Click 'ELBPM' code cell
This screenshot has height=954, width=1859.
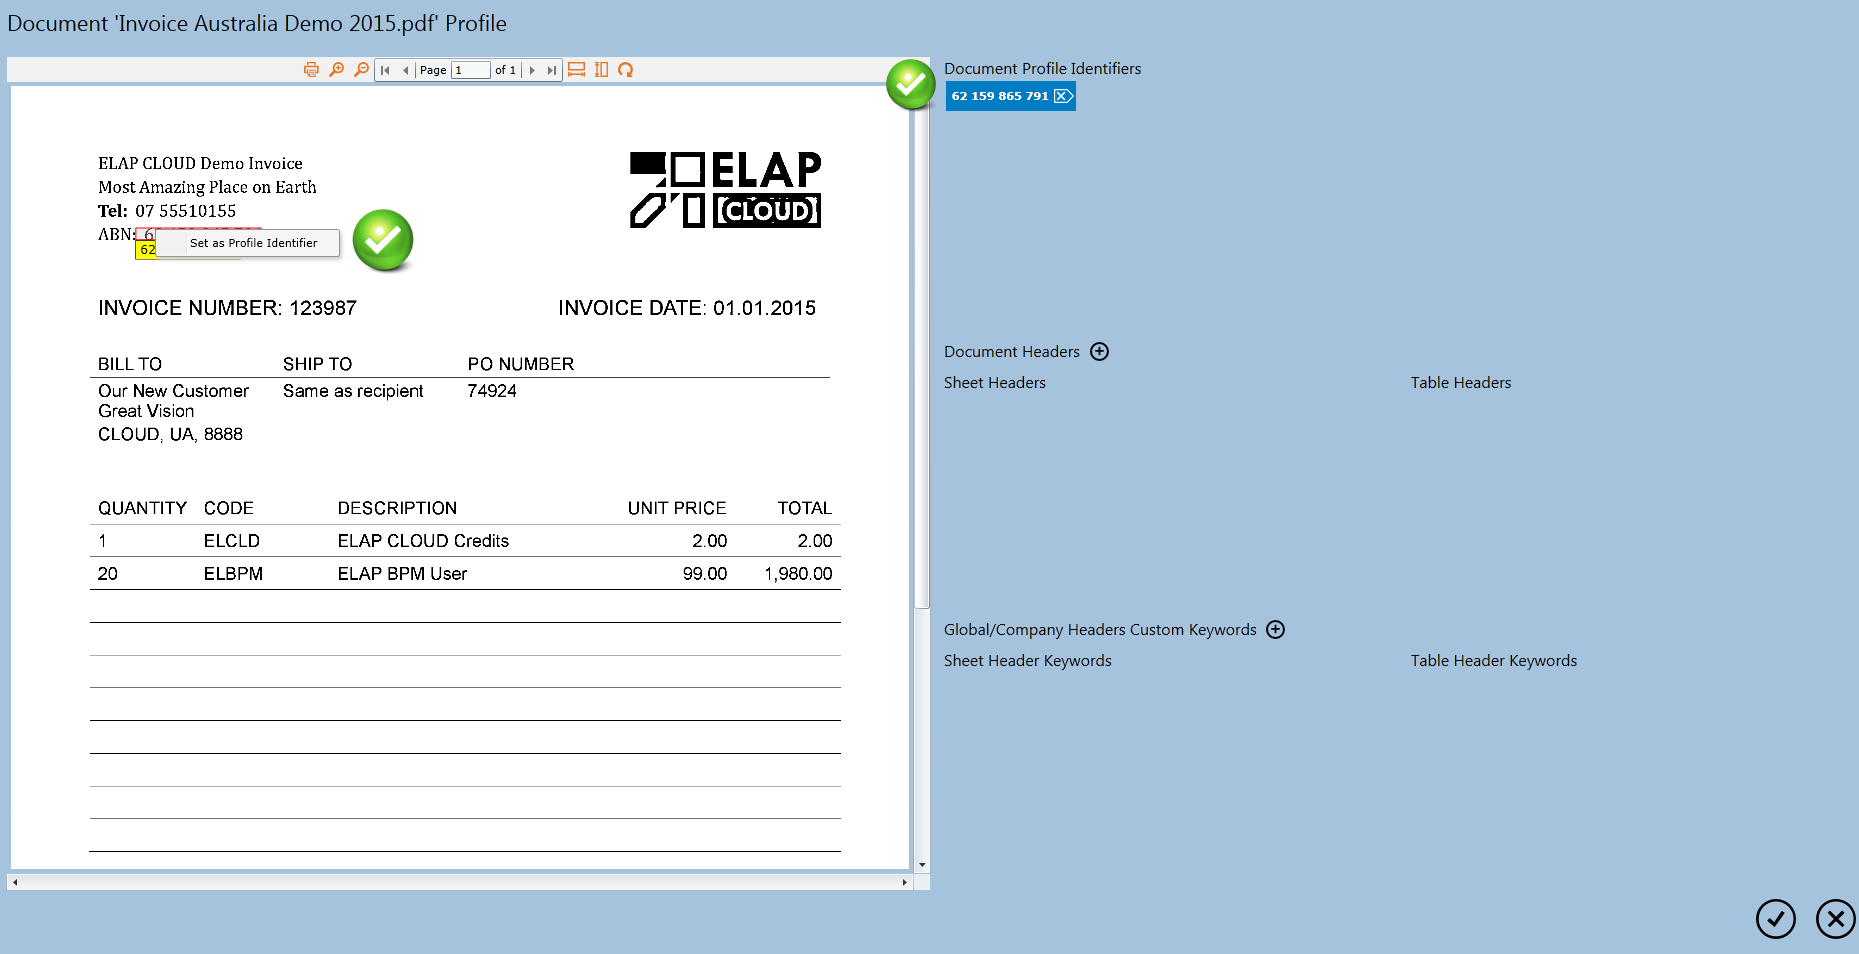[233, 574]
